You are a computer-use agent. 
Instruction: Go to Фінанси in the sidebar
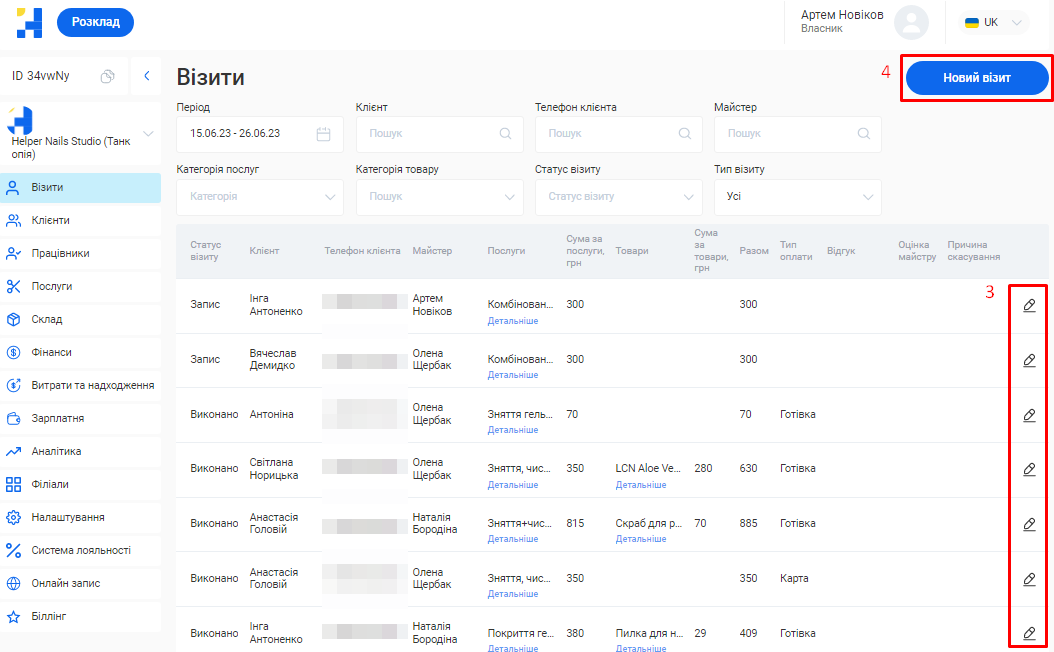pyautogui.click(x=51, y=352)
